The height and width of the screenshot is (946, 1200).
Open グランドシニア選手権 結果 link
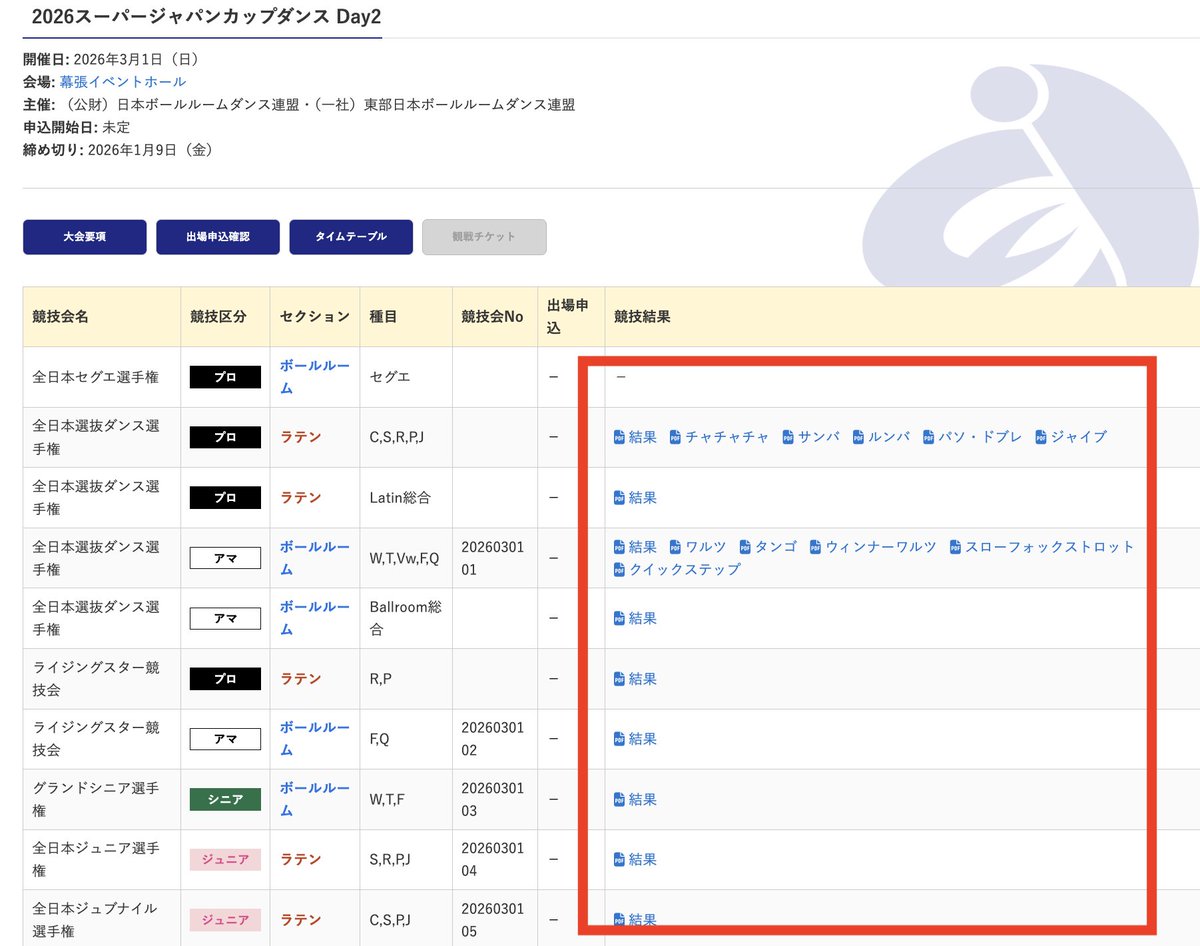tap(634, 799)
